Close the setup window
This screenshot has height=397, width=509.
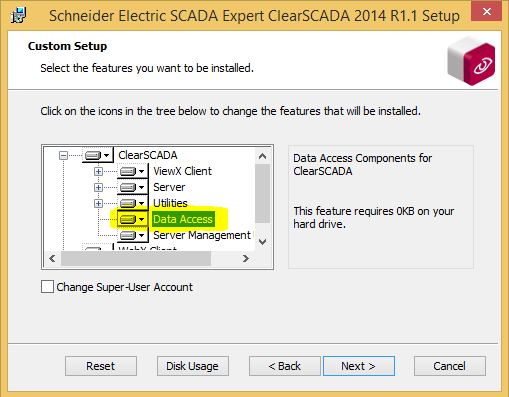487,11
